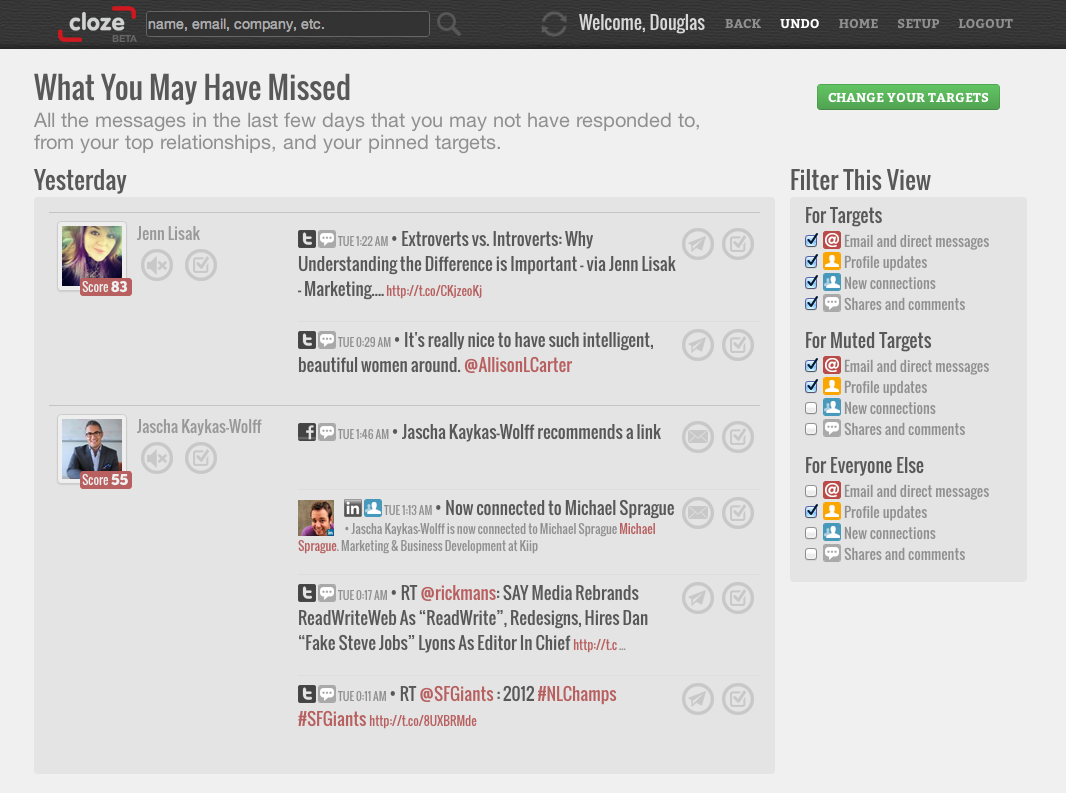The image size is (1066, 793).
Task: Click UNDO in the top bar
Action: pos(800,24)
